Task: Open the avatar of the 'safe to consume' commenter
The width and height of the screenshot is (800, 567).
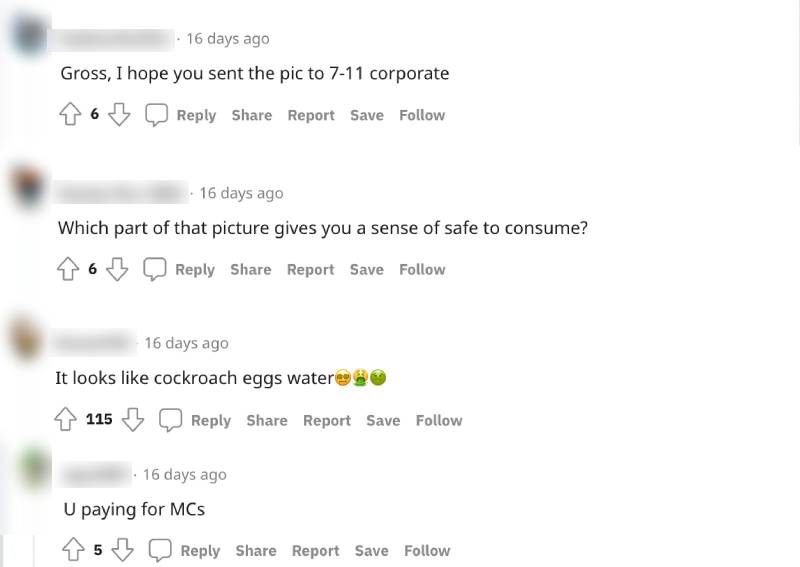Action: click(x=27, y=187)
